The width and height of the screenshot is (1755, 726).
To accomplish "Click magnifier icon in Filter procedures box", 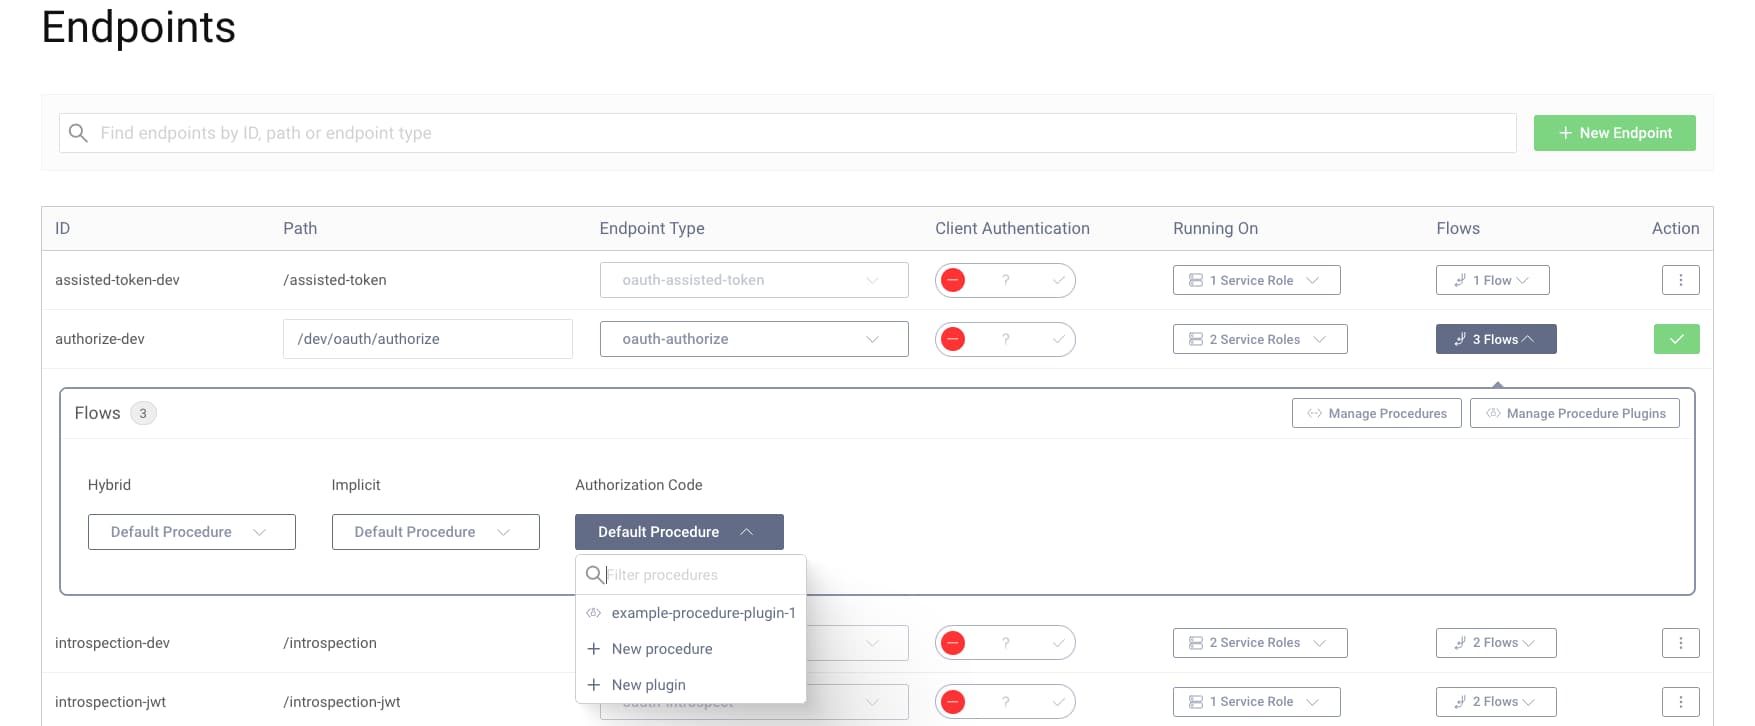I will (594, 575).
